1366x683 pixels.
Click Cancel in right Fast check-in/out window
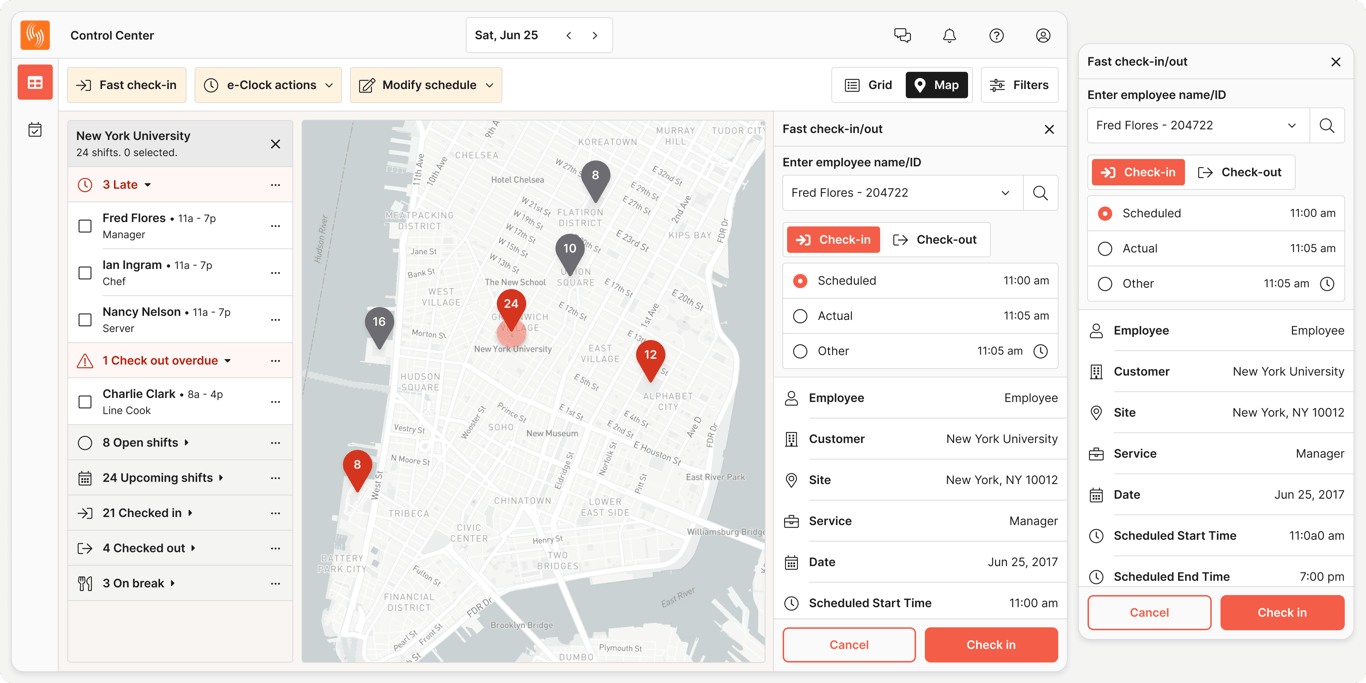point(1149,613)
